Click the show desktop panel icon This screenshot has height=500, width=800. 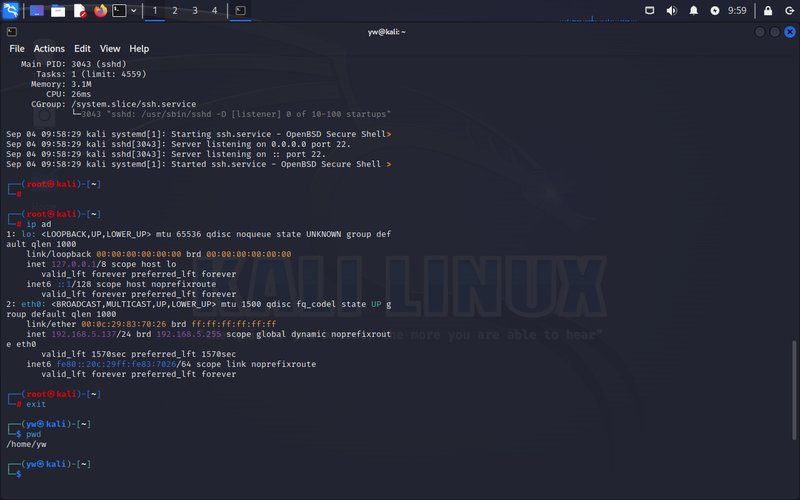[x=37, y=11]
